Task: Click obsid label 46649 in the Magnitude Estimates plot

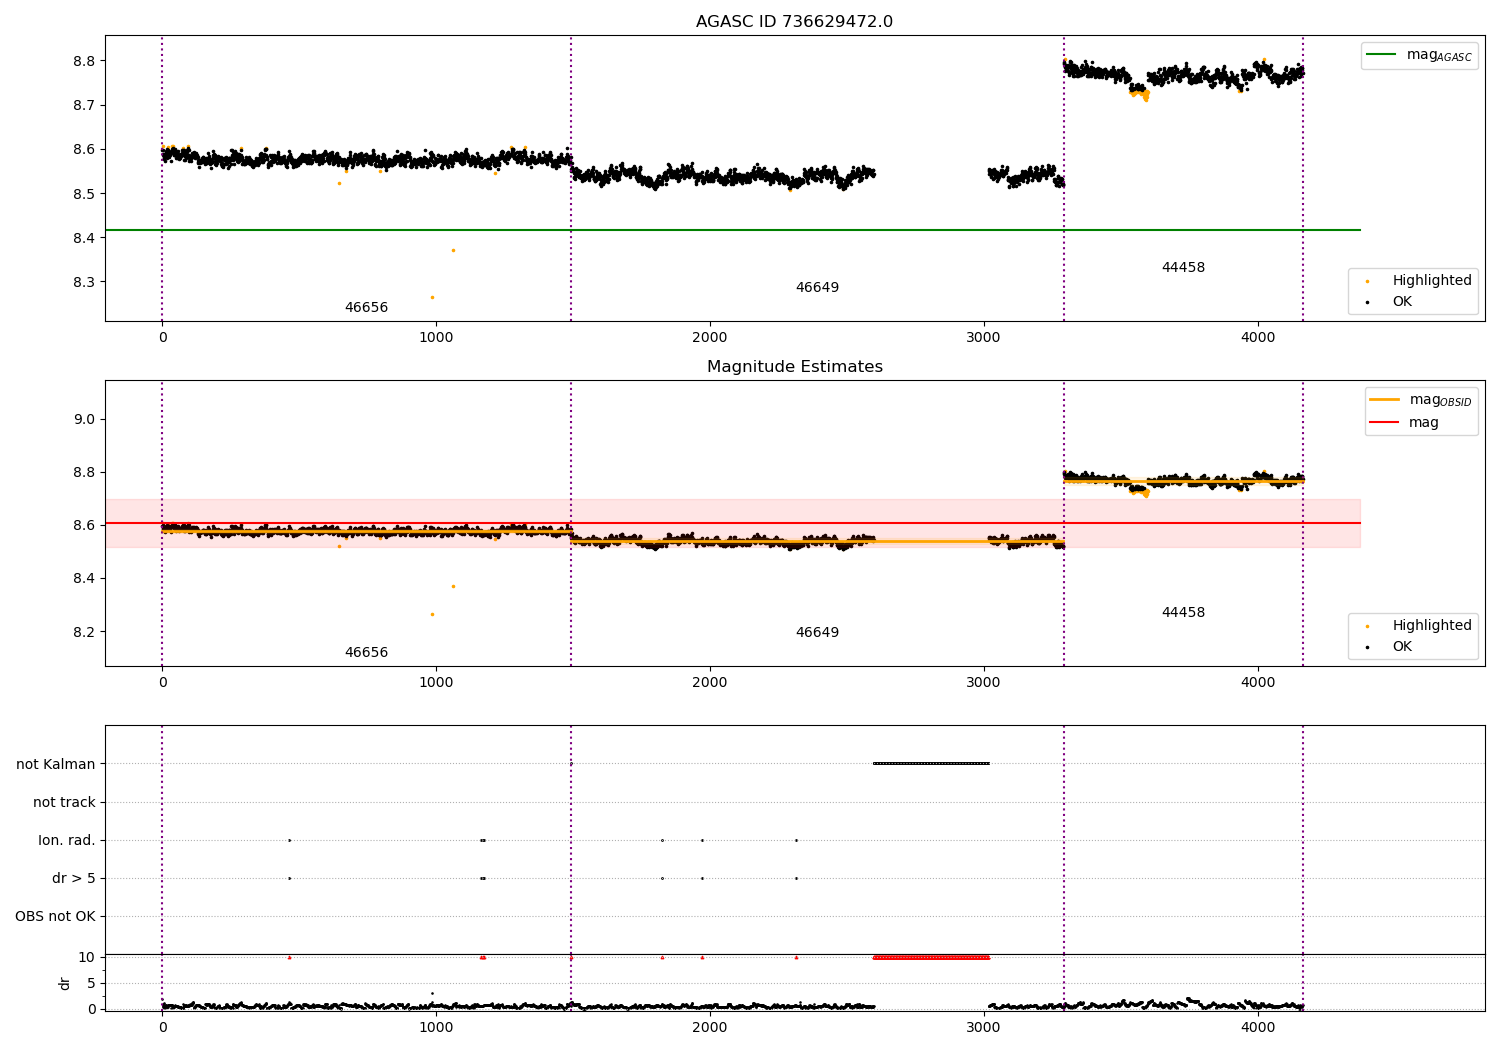Action: pos(817,633)
